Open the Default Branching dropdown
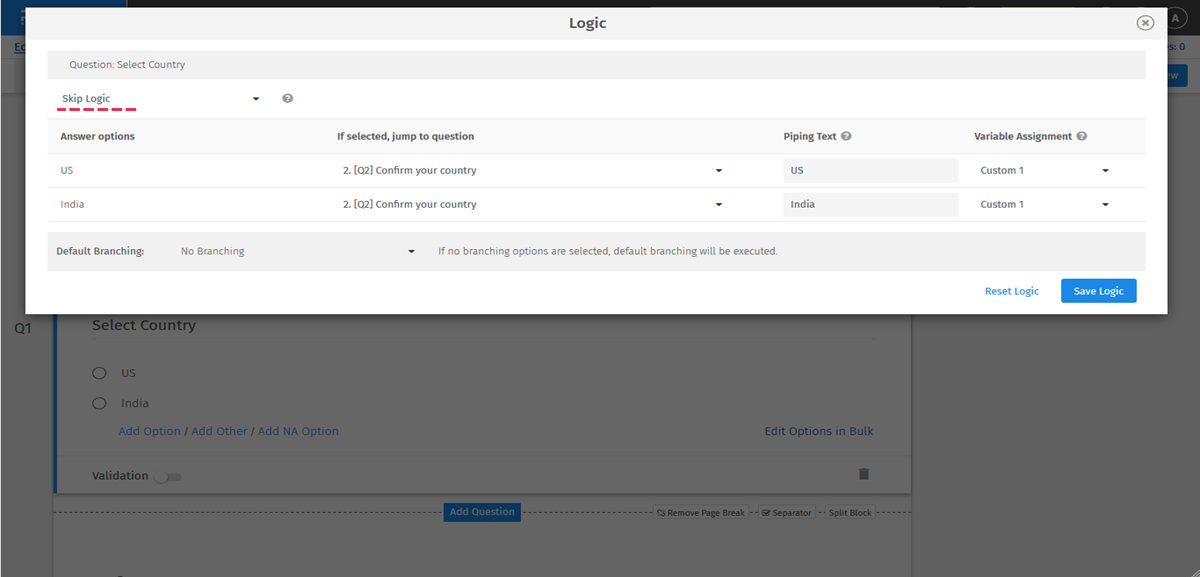1200x577 pixels. [410, 251]
